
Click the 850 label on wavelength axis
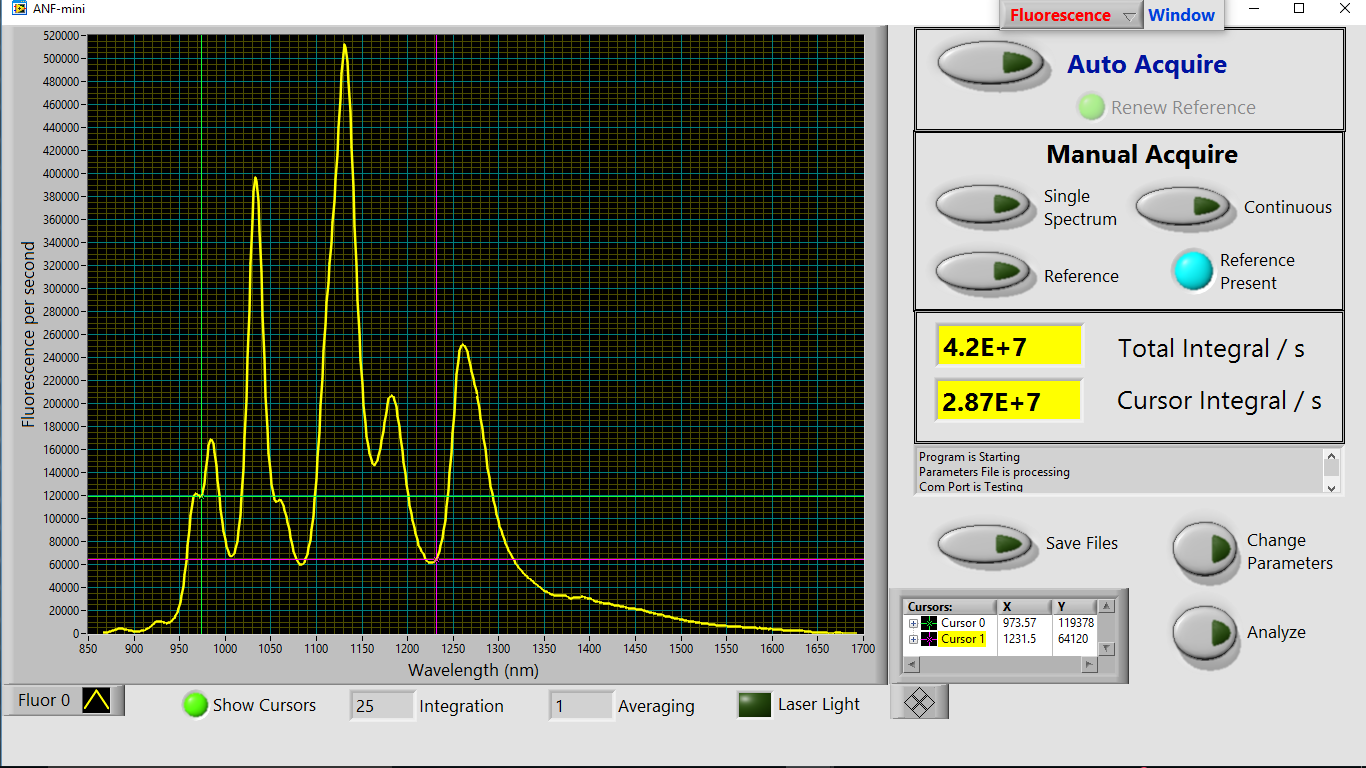tap(88, 648)
